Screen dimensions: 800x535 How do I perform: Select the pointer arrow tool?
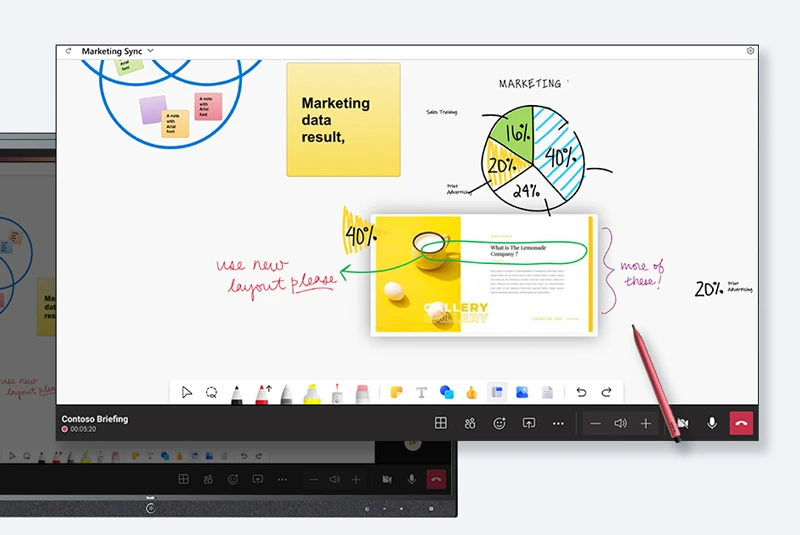[x=187, y=393]
